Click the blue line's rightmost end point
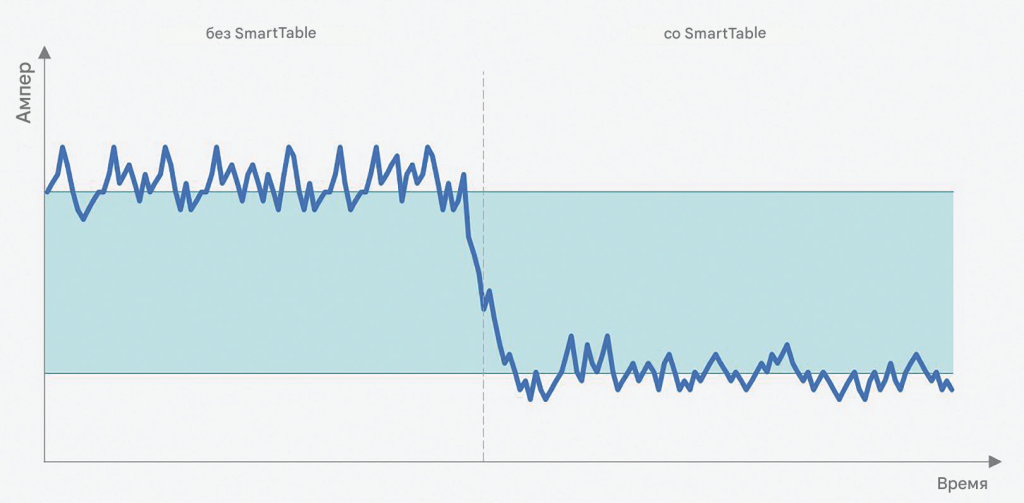Image resolution: width=1024 pixels, height=503 pixels. tap(952, 389)
